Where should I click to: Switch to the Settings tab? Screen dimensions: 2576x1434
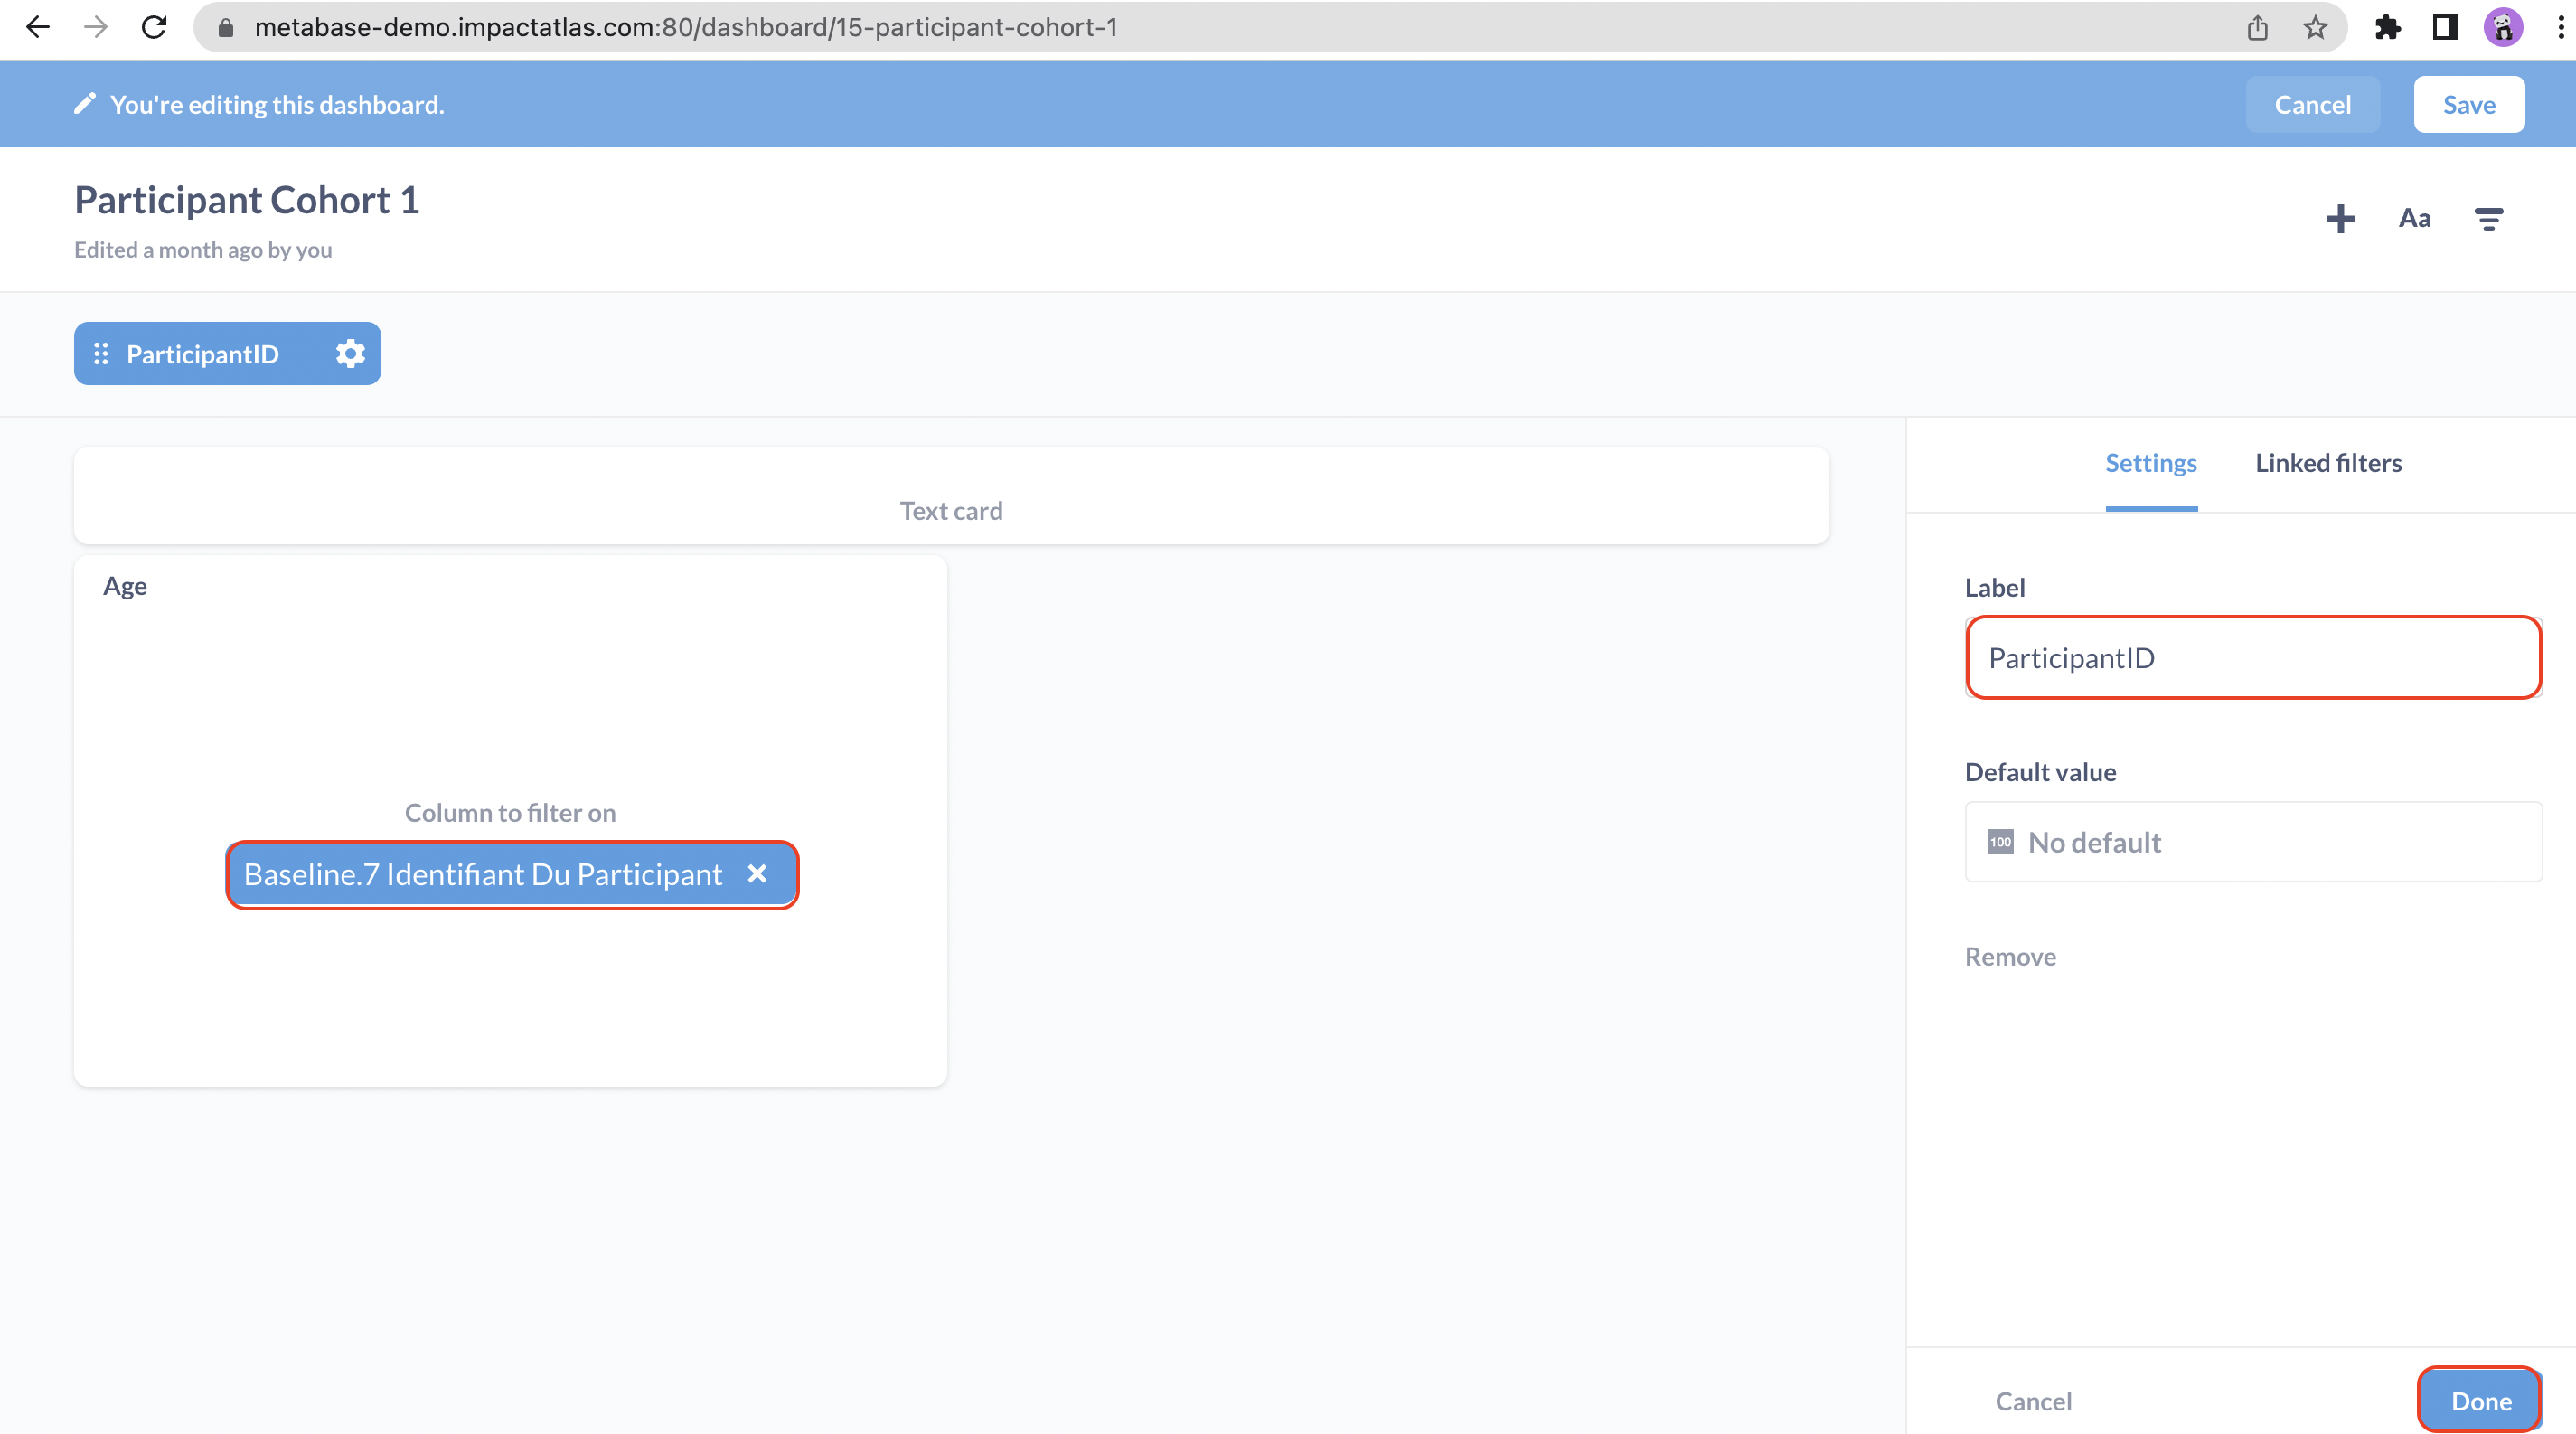click(x=2151, y=462)
